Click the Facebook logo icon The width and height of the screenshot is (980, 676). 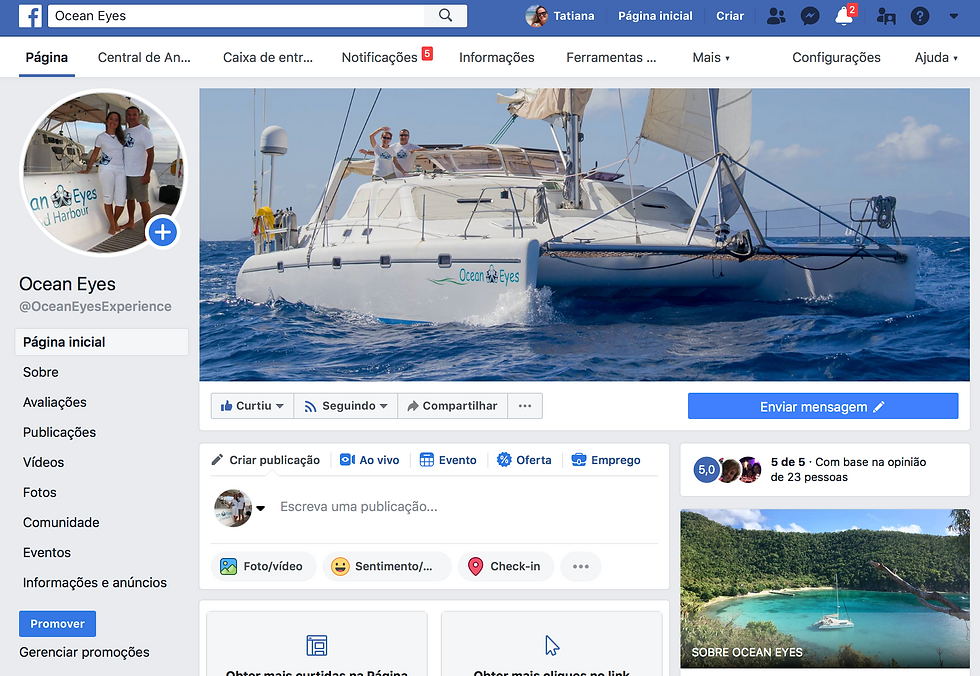pos(30,16)
